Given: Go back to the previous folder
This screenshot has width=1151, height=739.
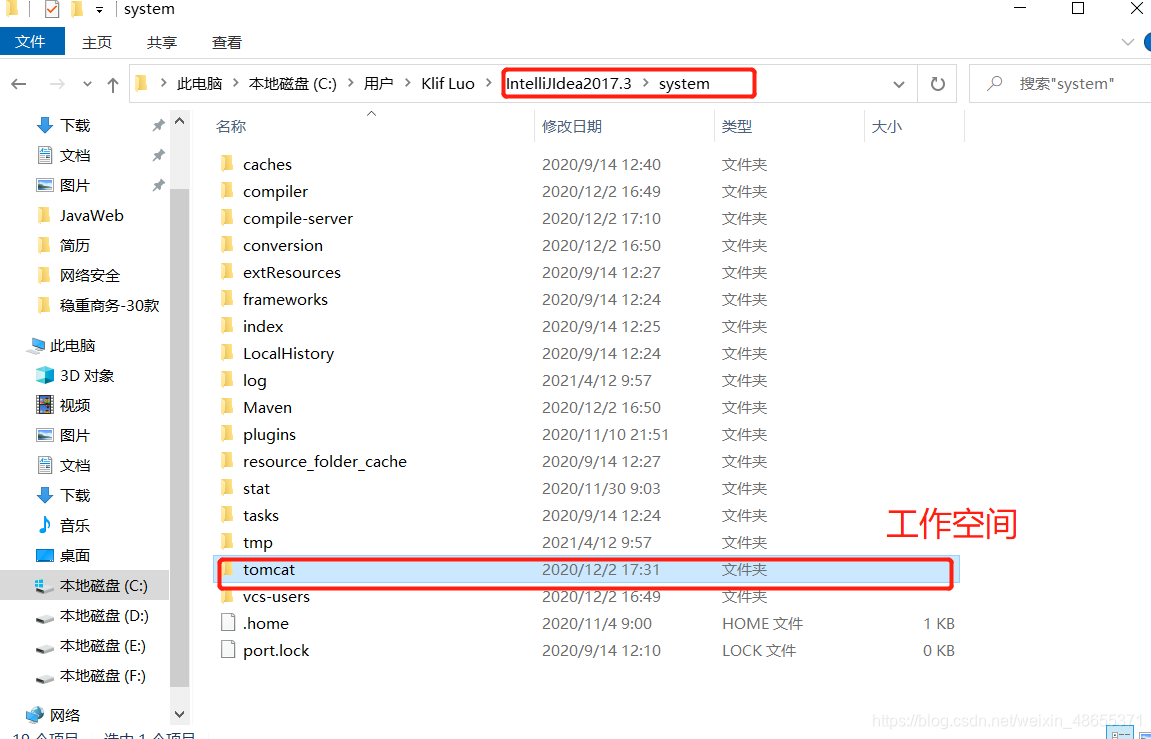Looking at the screenshot, I should click(x=18, y=84).
